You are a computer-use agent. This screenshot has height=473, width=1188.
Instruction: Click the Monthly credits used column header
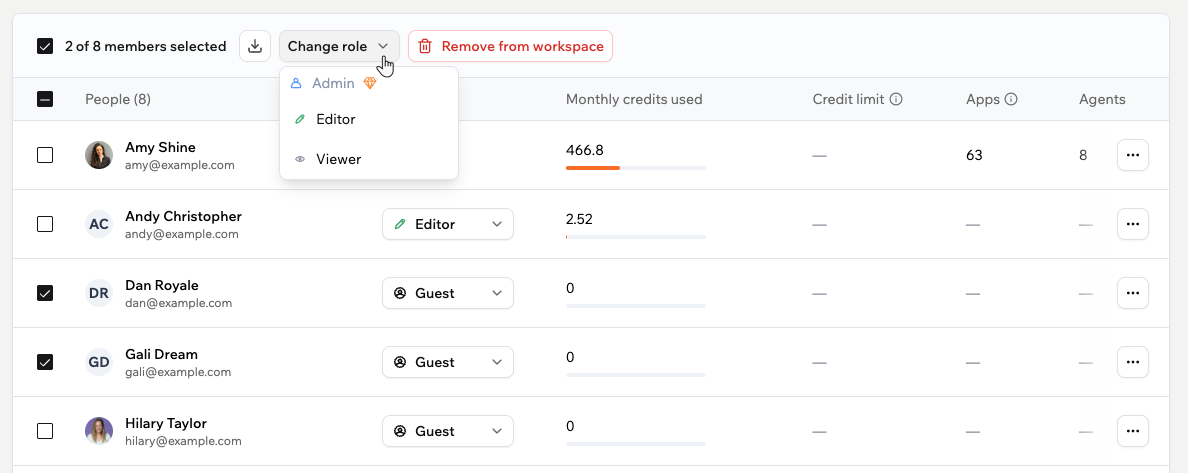pos(634,99)
